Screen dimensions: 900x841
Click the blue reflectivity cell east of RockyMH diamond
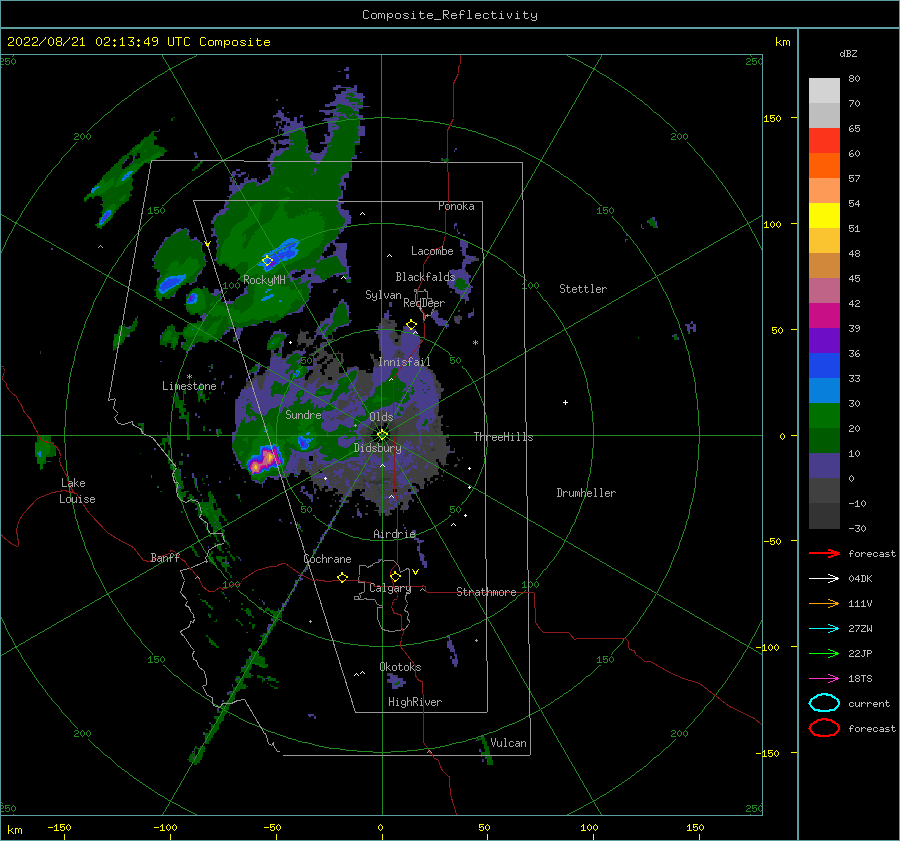[285, 251]
